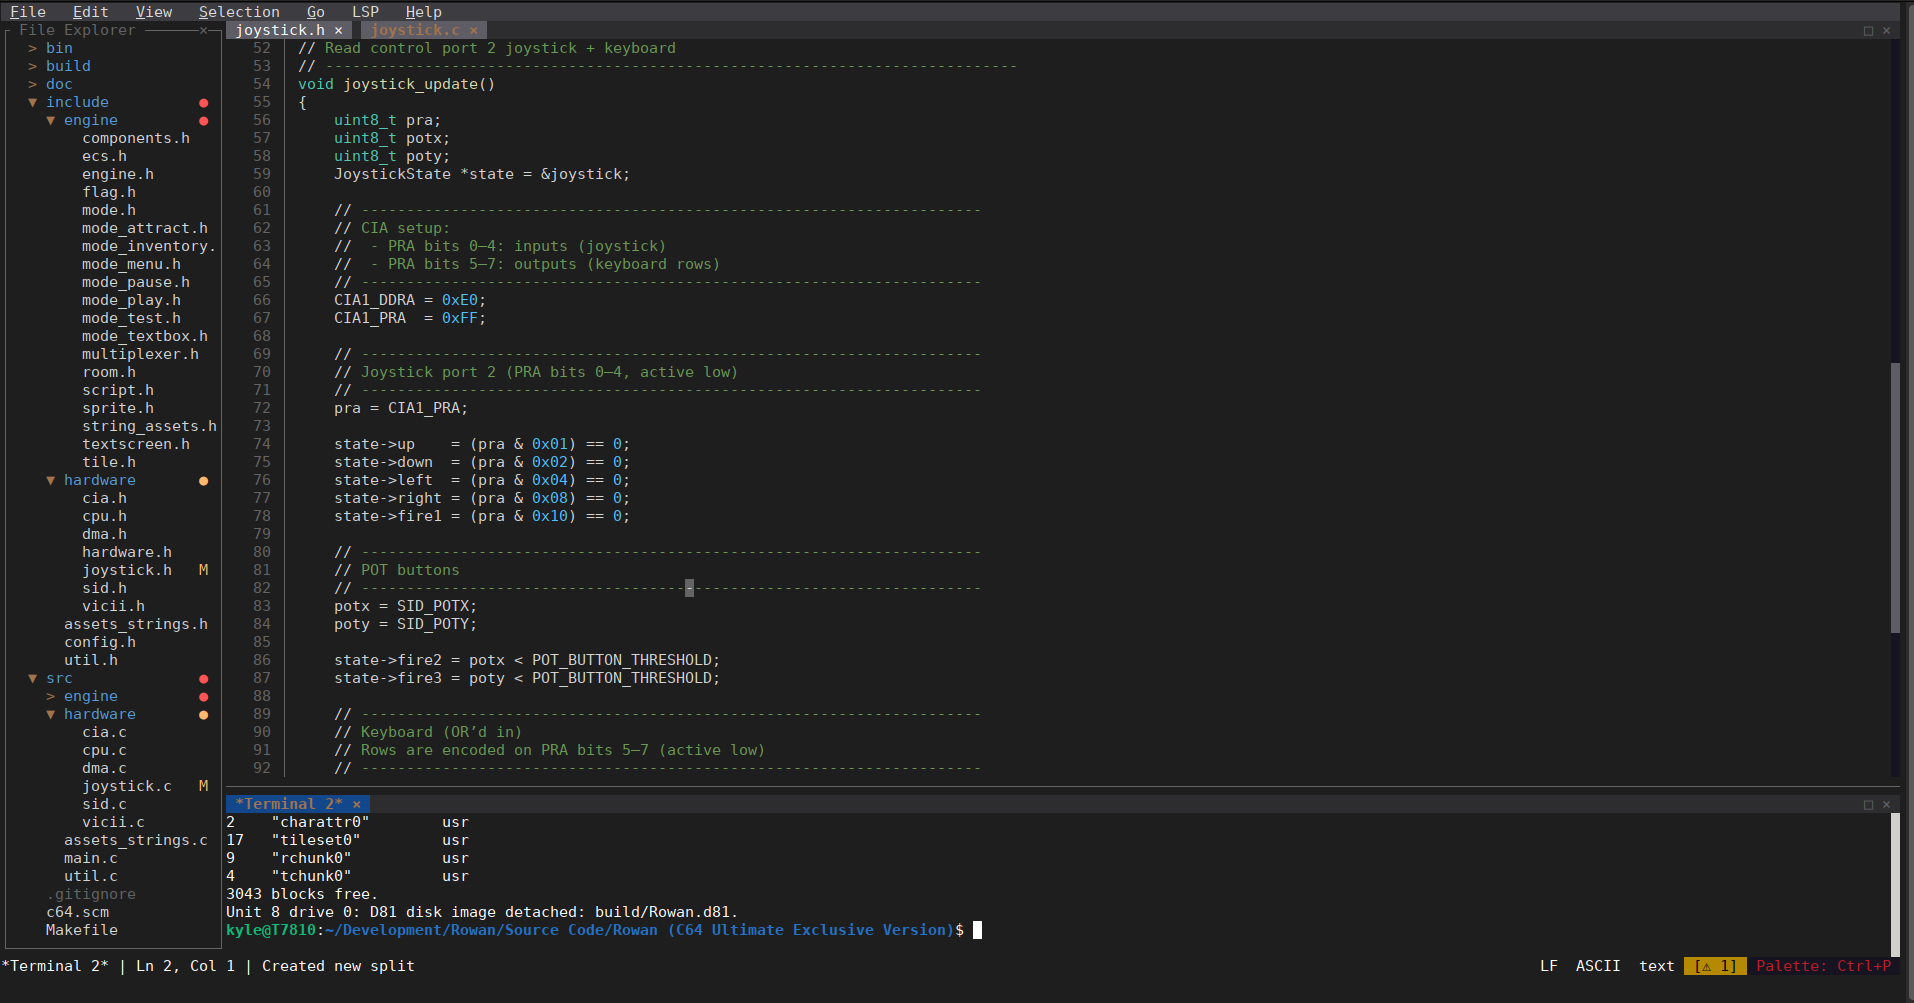Close Terminal 2 tab with its ×
This screenshot has width=1914, height=1003.
coord(356,804)
